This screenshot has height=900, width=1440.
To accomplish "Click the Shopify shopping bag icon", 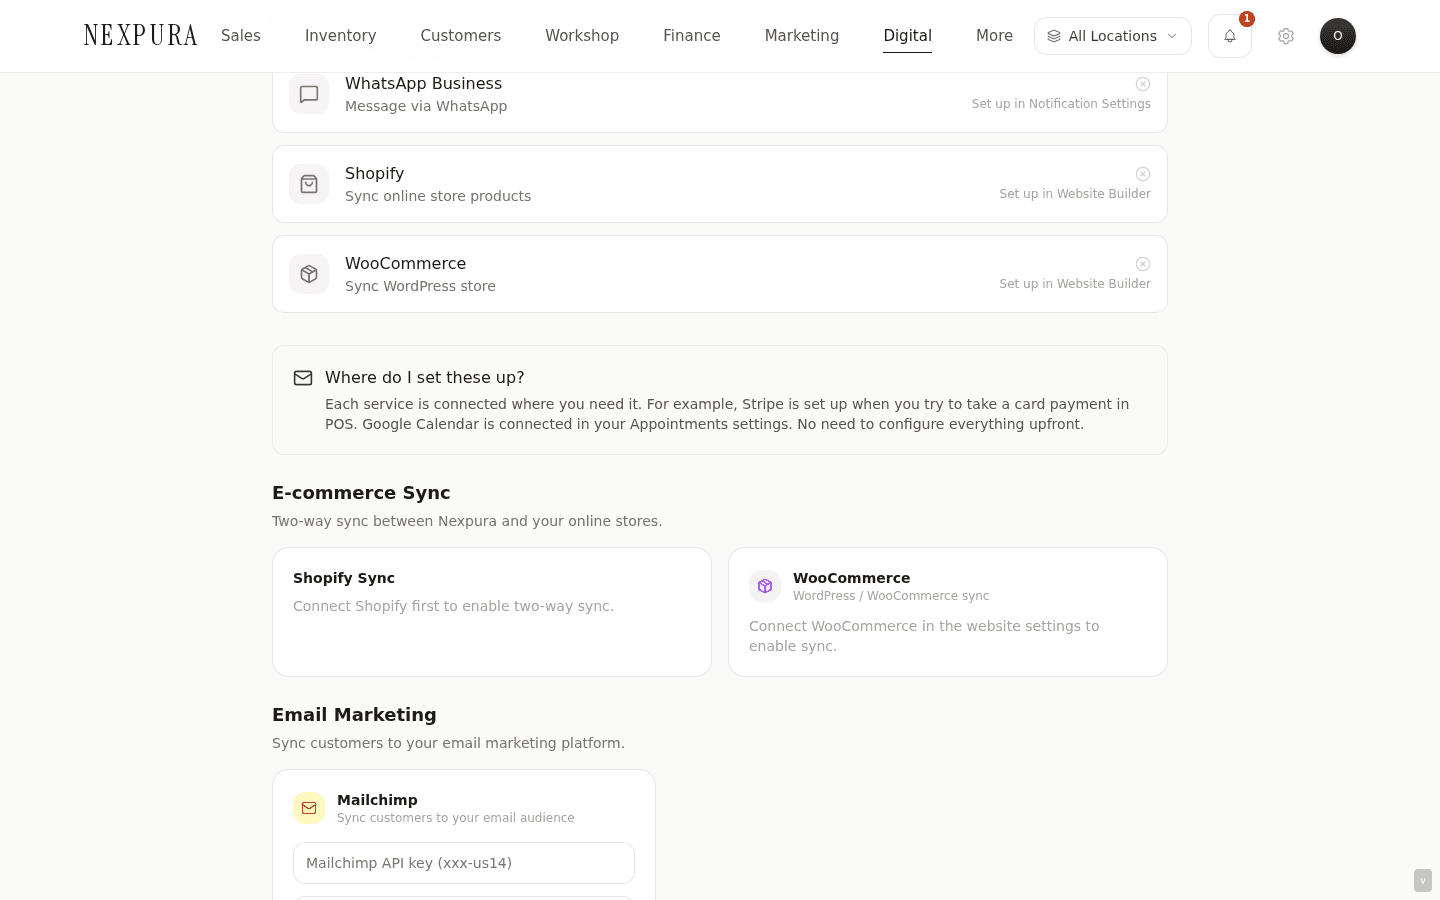I will point(309,184).
